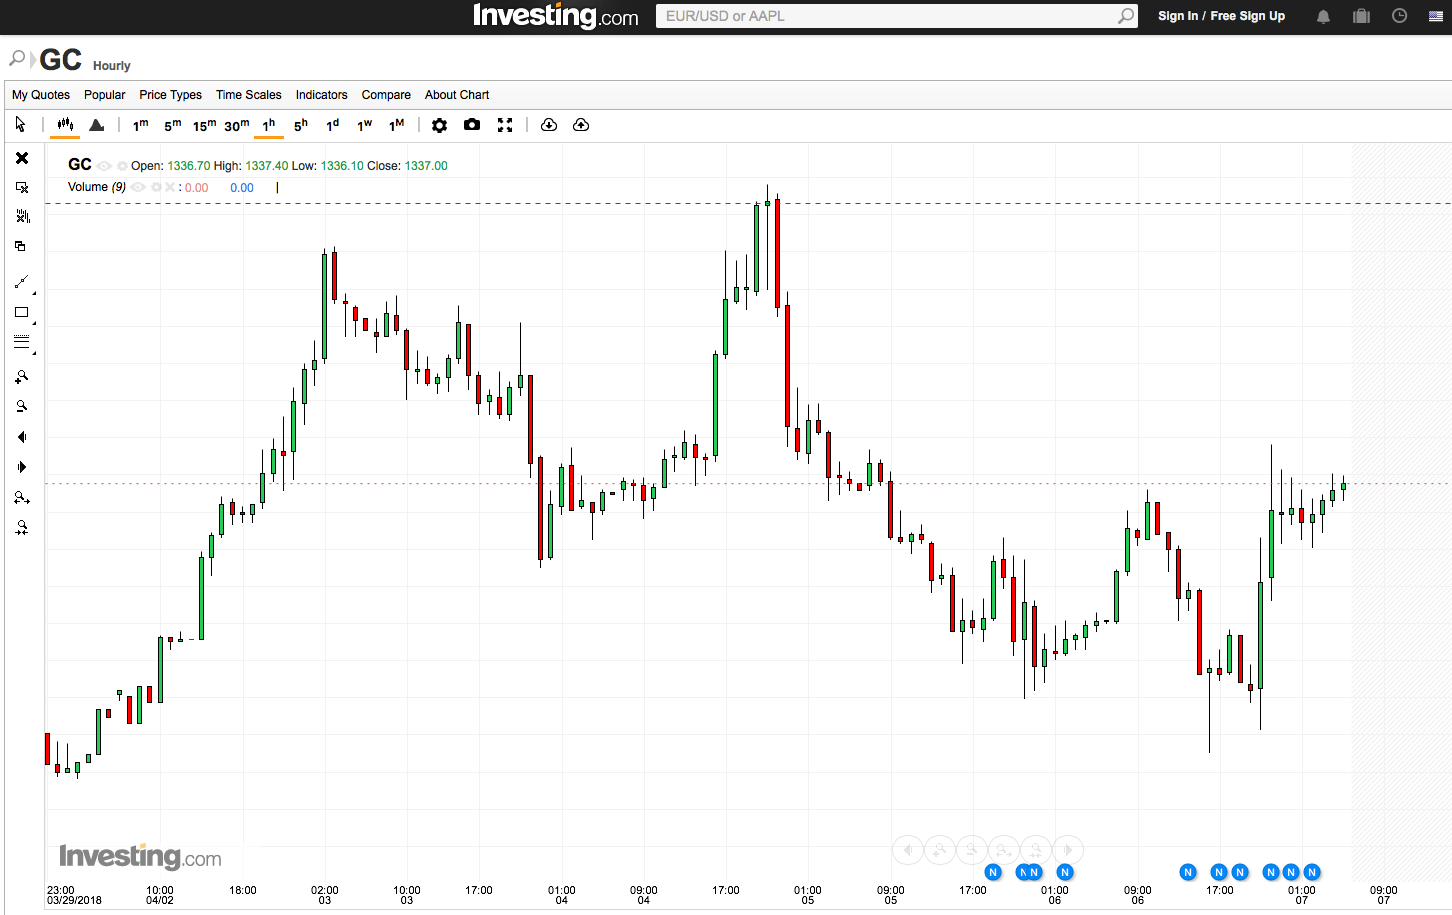Open Volume indicator format gear
Image resolution: width=1452 pixels, height=915 pixels.
click(156, 187)
